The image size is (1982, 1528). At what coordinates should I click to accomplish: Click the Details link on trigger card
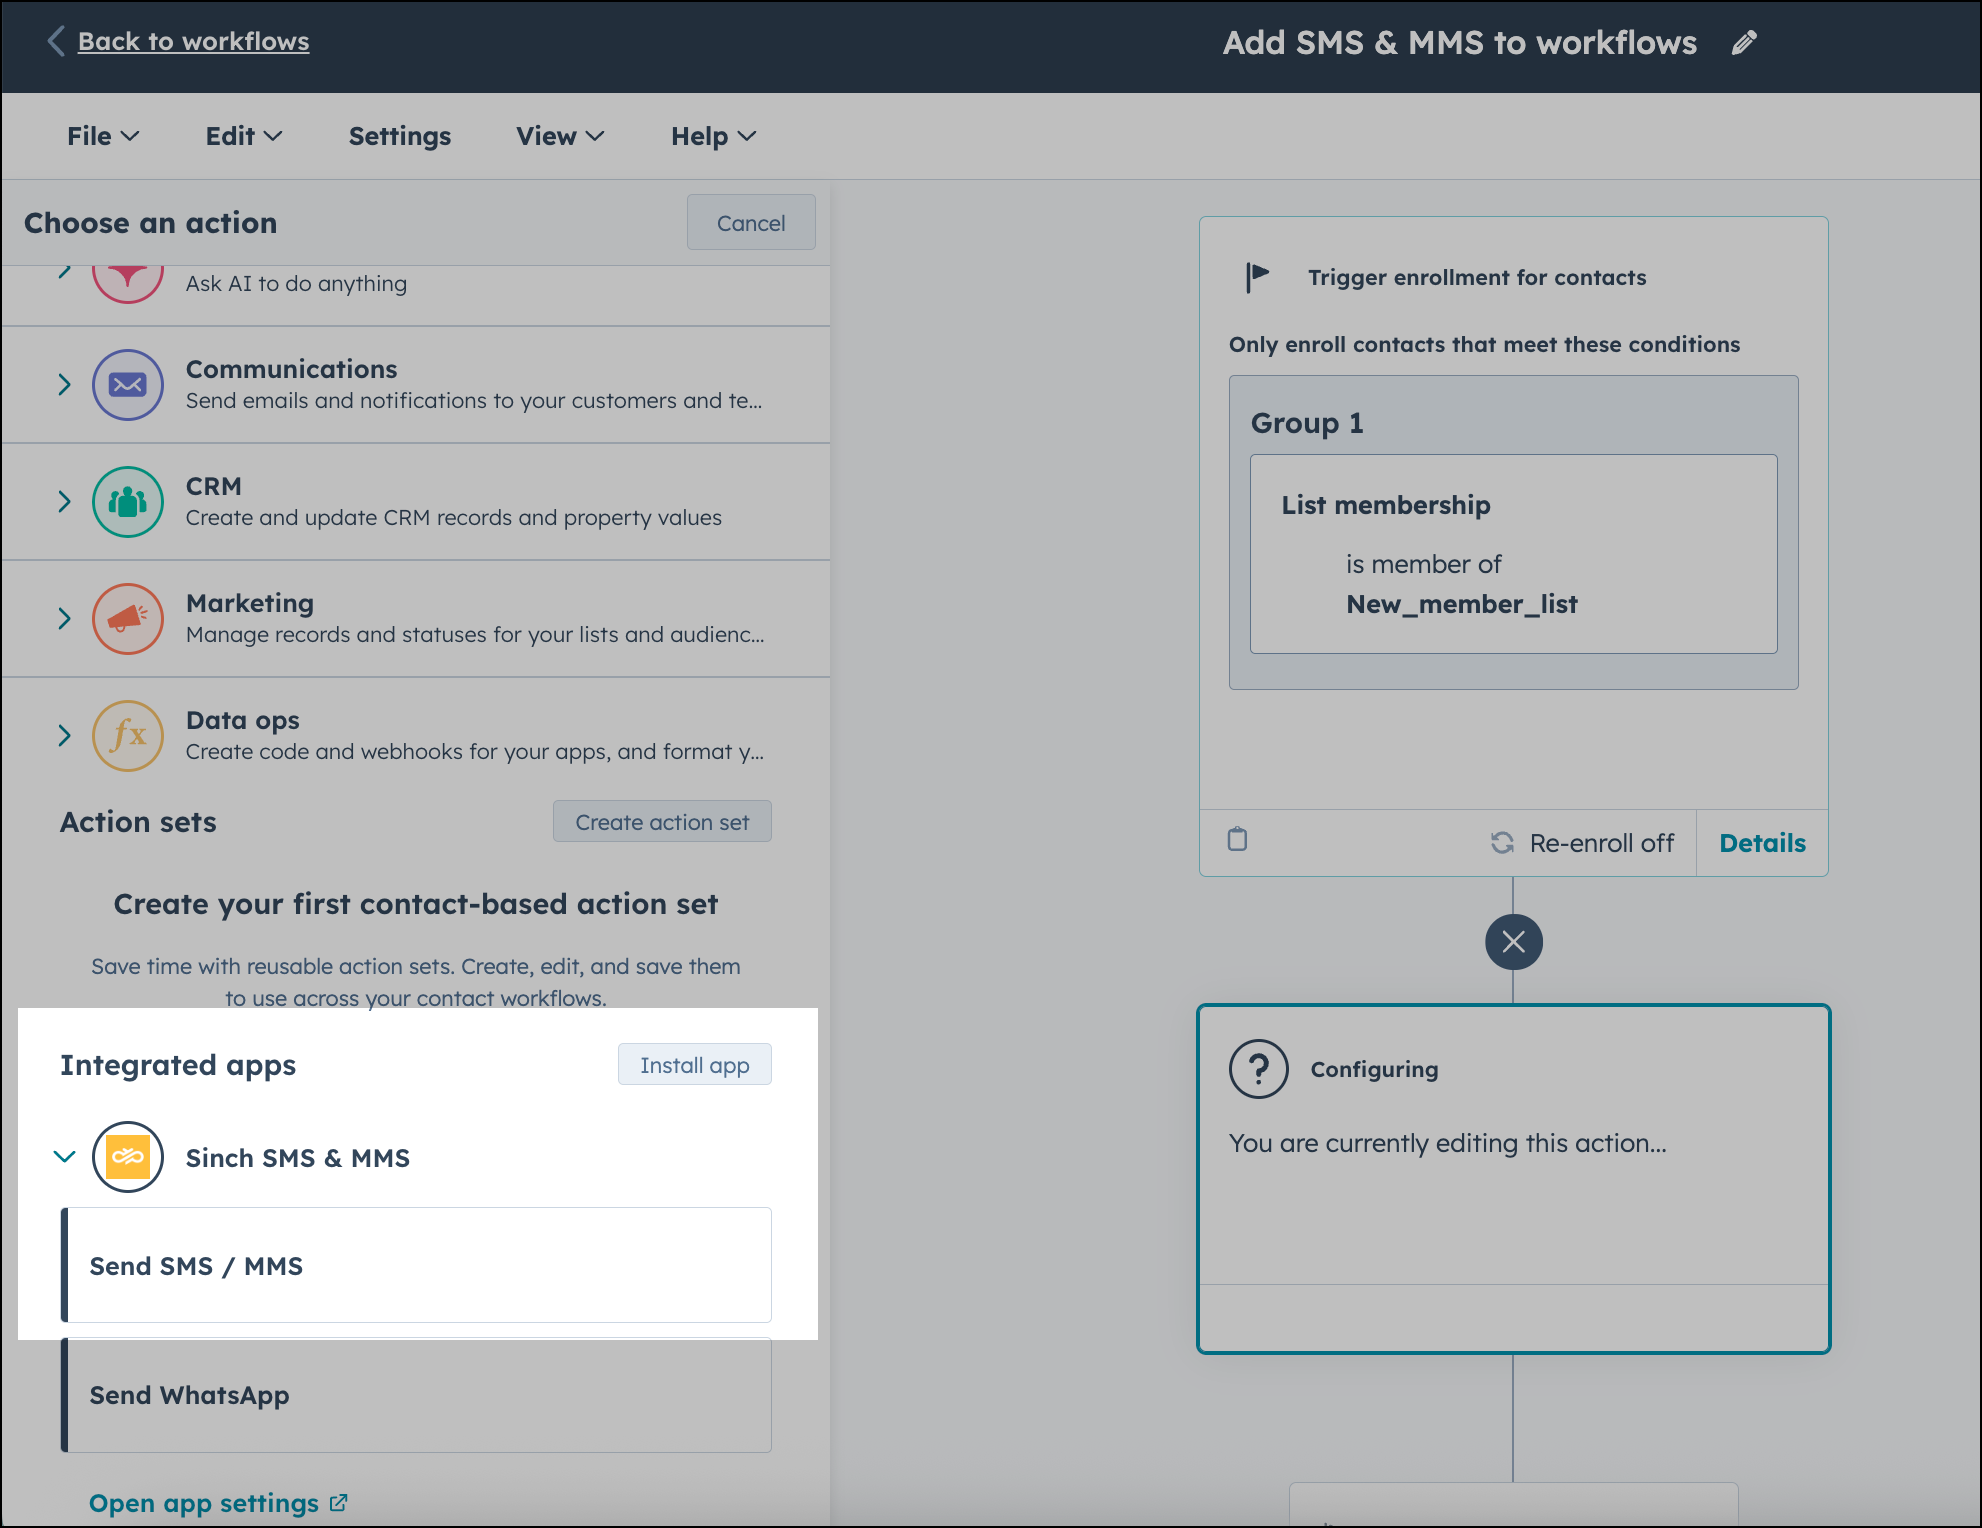1763,842
